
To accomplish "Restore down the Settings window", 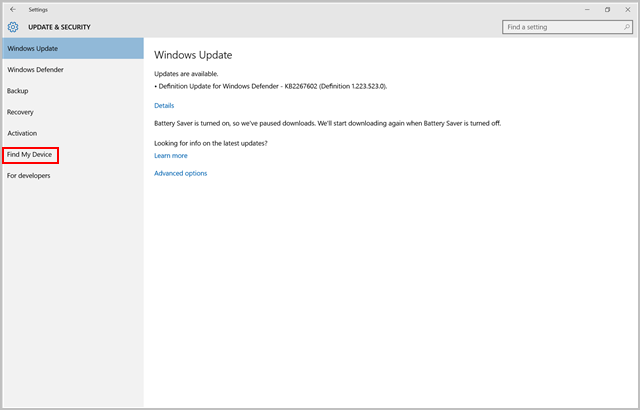I will (607, 9).
